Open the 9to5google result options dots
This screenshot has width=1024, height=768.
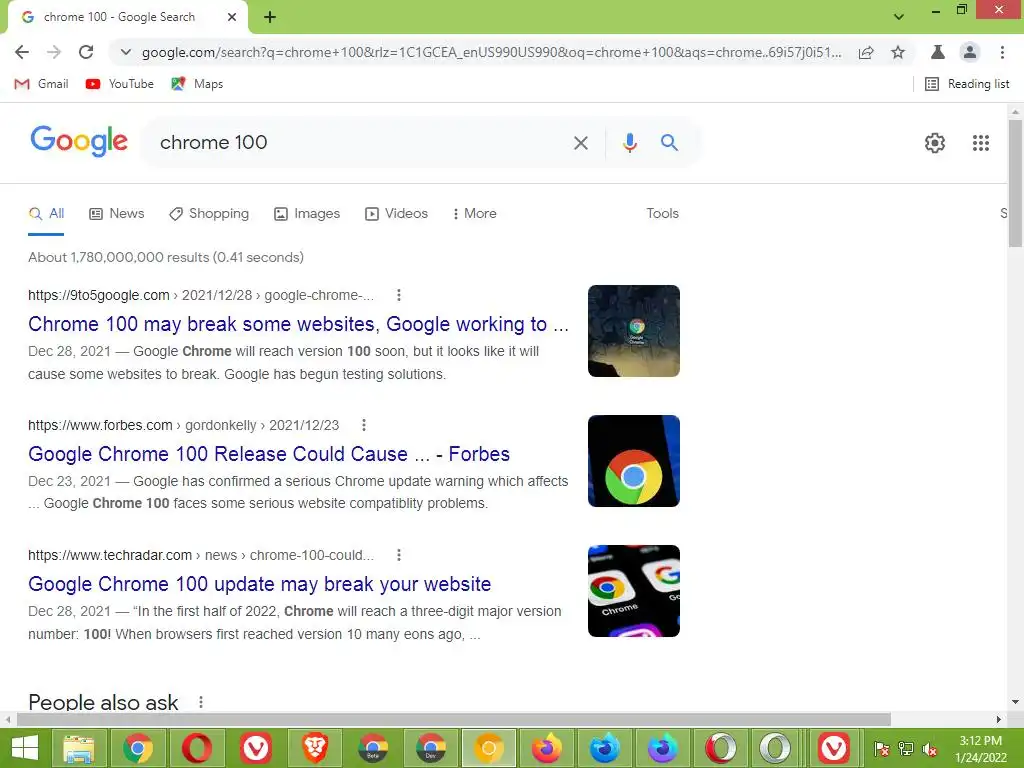398,295
